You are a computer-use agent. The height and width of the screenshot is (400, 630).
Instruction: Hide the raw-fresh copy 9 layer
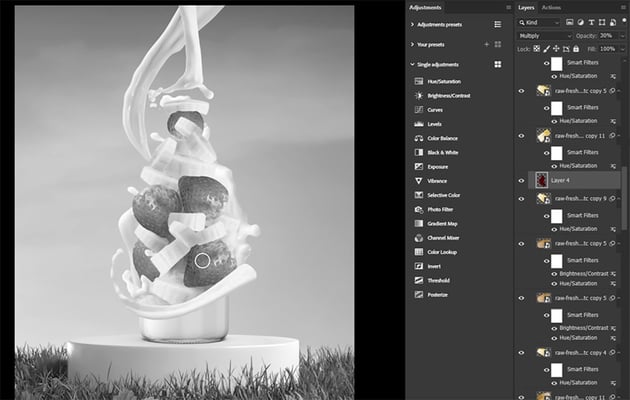tap(522, 199)
